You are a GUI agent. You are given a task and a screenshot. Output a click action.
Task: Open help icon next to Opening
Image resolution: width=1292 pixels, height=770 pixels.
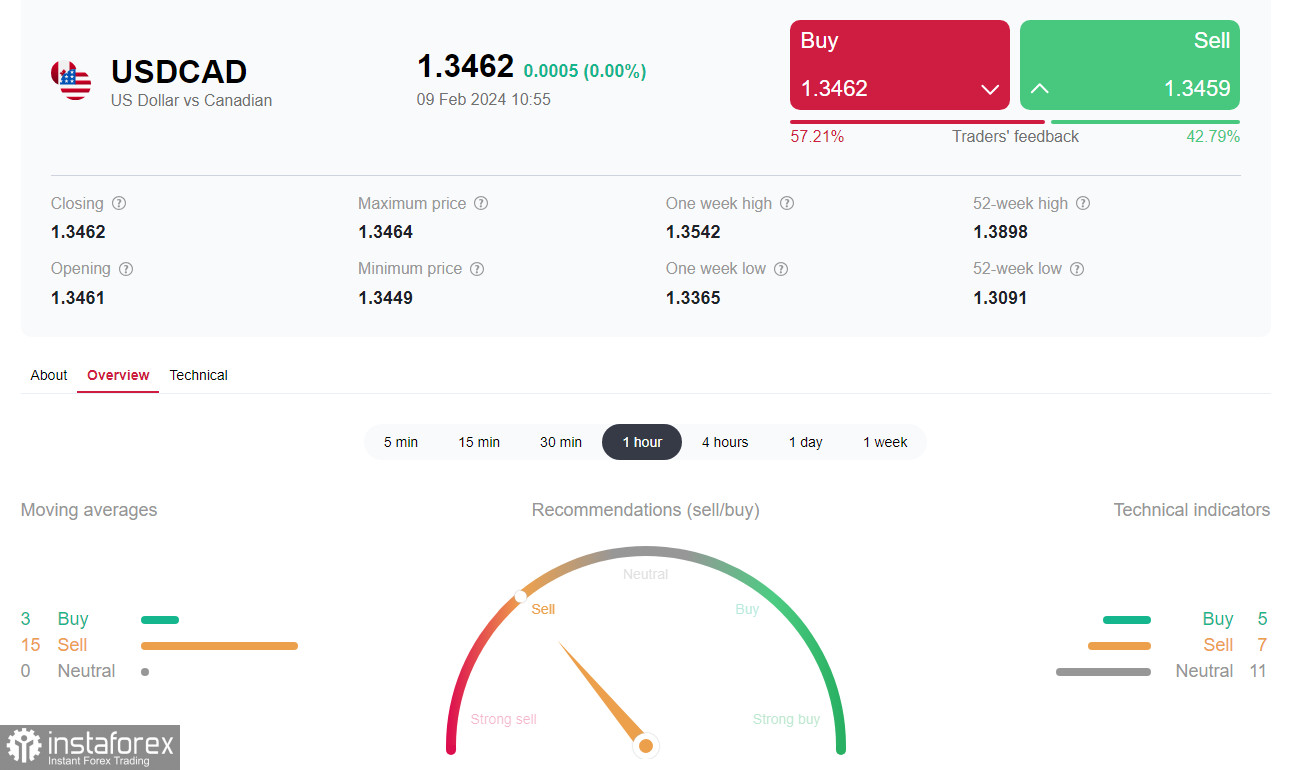point(126,269)
